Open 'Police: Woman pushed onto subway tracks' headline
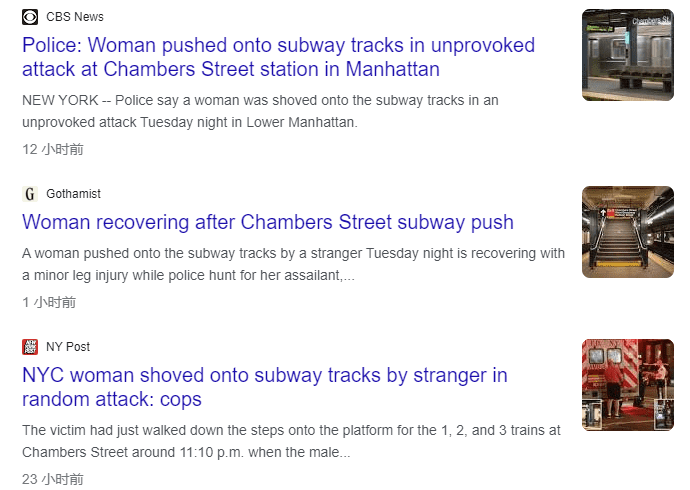The height and width of the screenshot is (490, 690). (278, 58)
